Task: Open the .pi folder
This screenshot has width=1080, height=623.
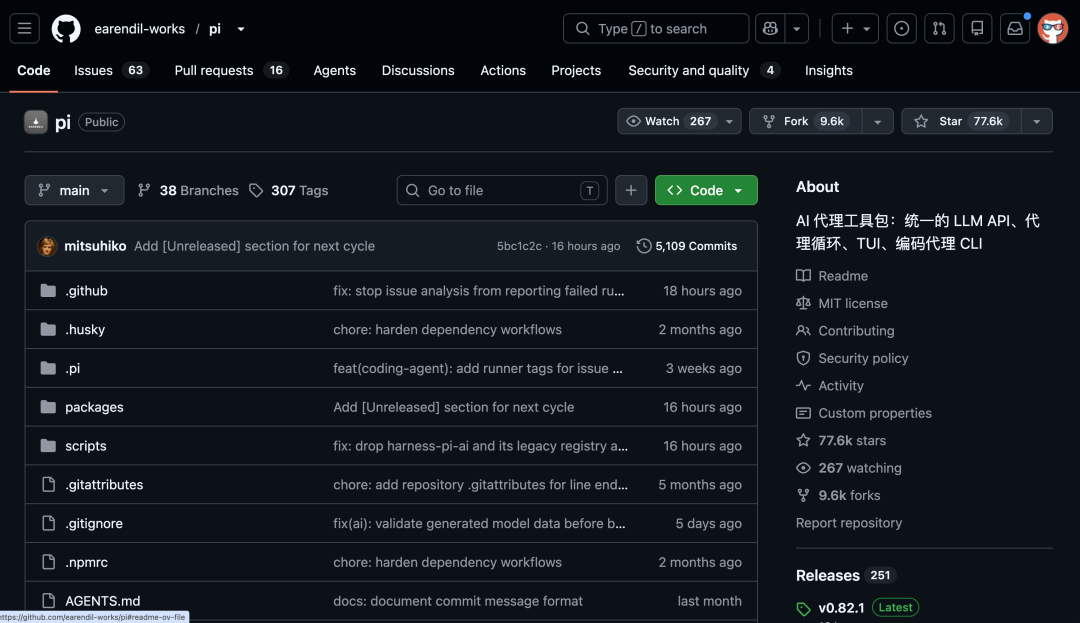Action: (72, 368)
